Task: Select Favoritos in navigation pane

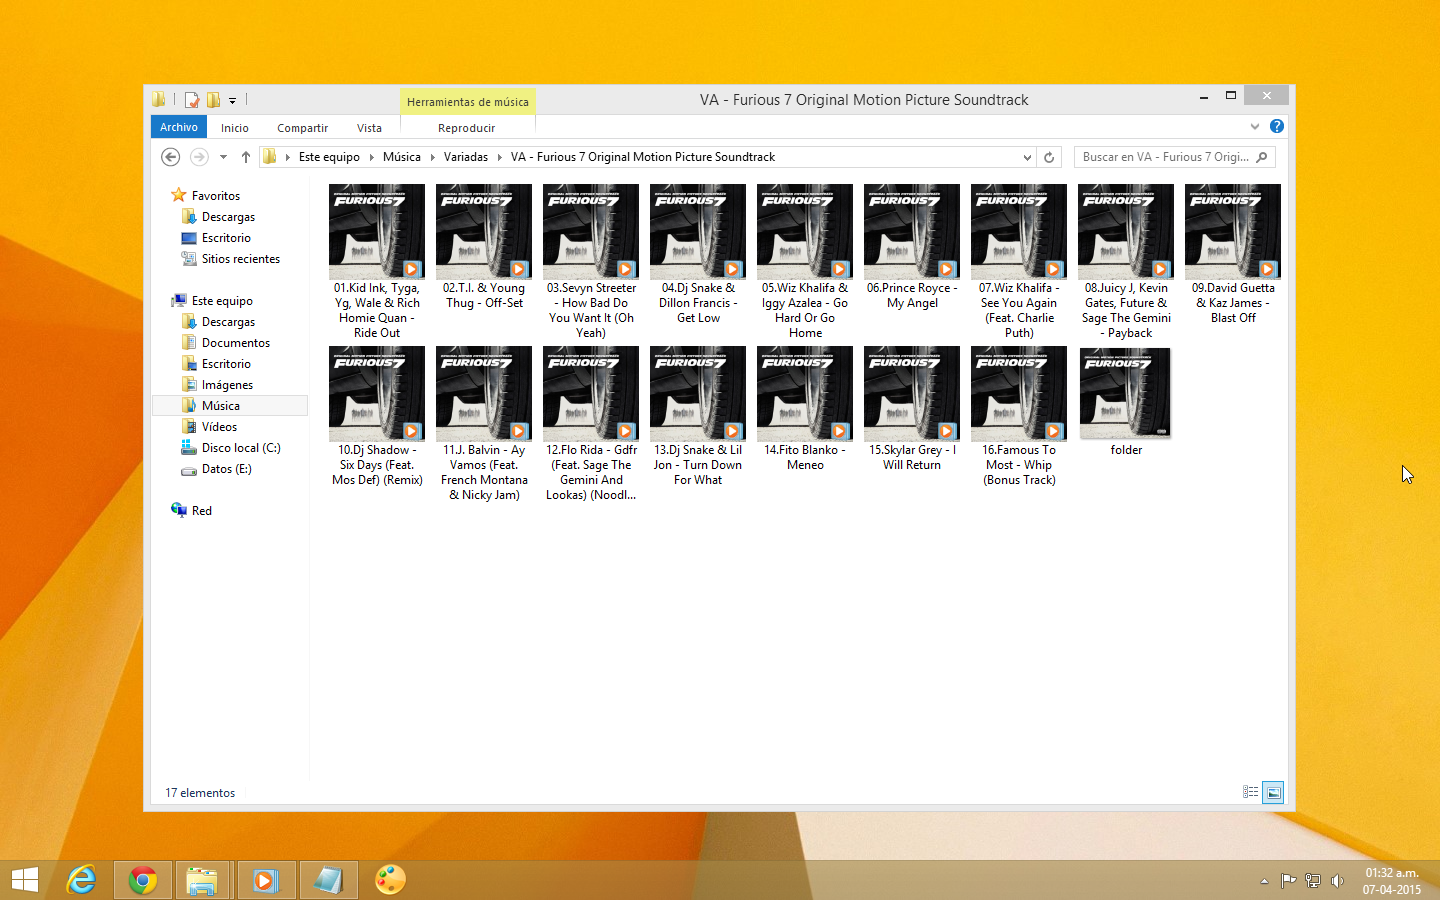Action: (216, 196)
